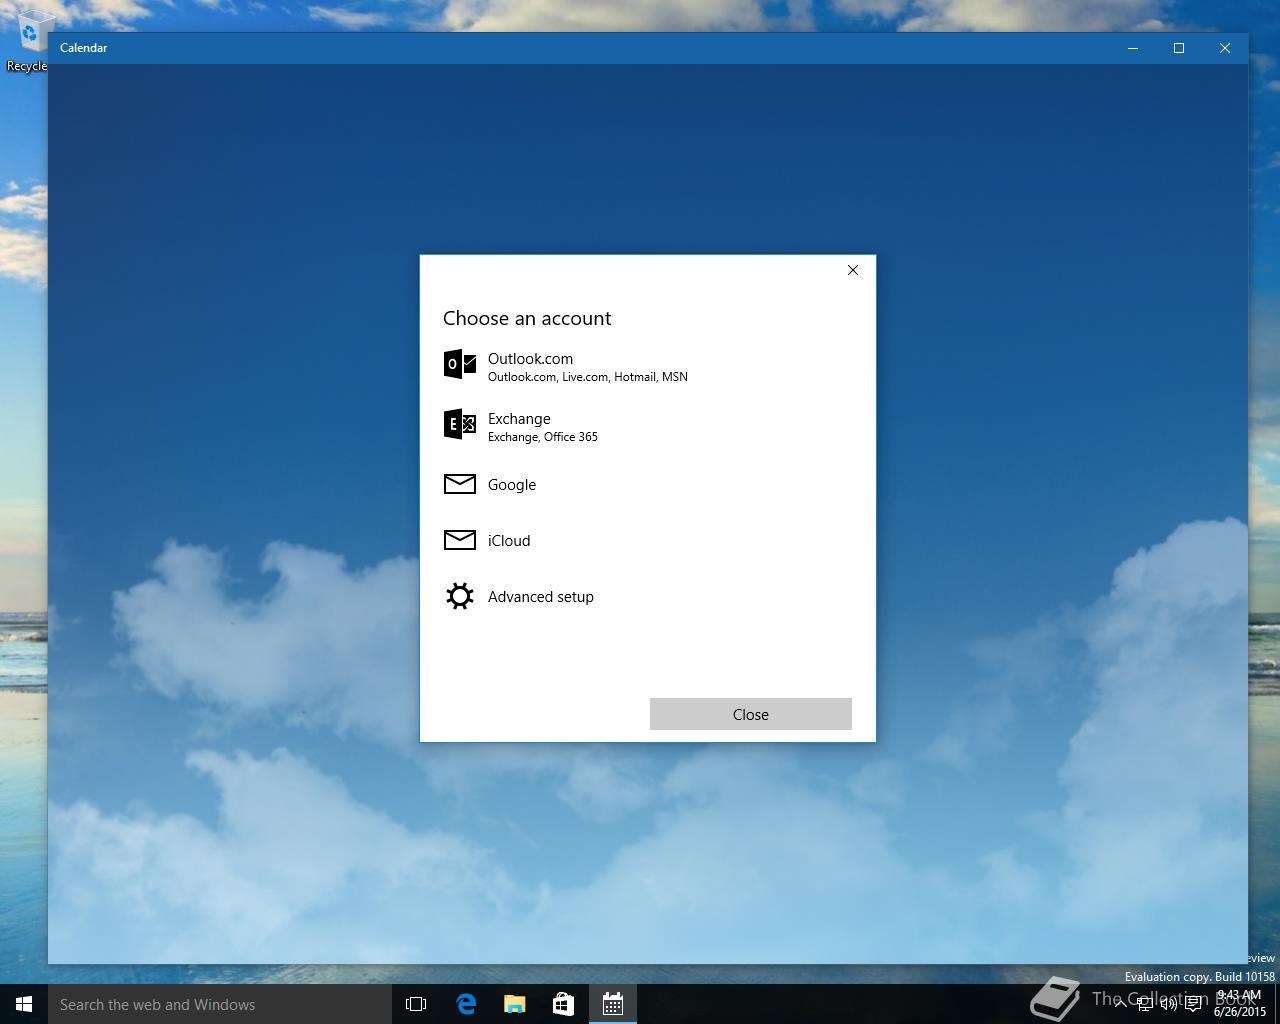Pick Google account text
The image size is (1280, 1024).
point(512,485)
